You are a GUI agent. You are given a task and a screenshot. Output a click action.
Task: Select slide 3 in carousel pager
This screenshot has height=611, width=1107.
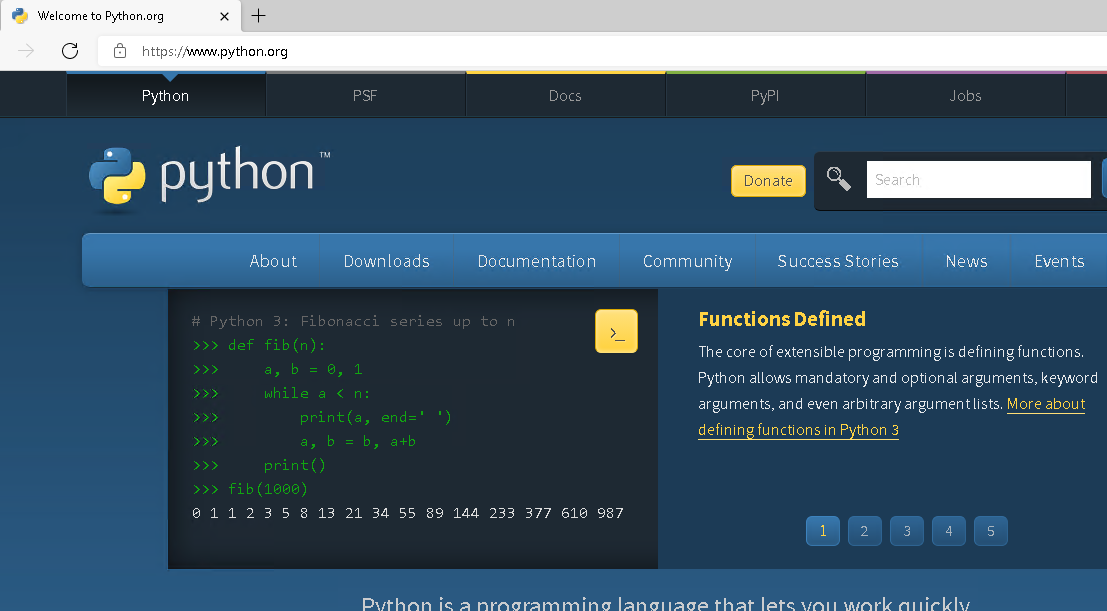[x=906, y=531]
